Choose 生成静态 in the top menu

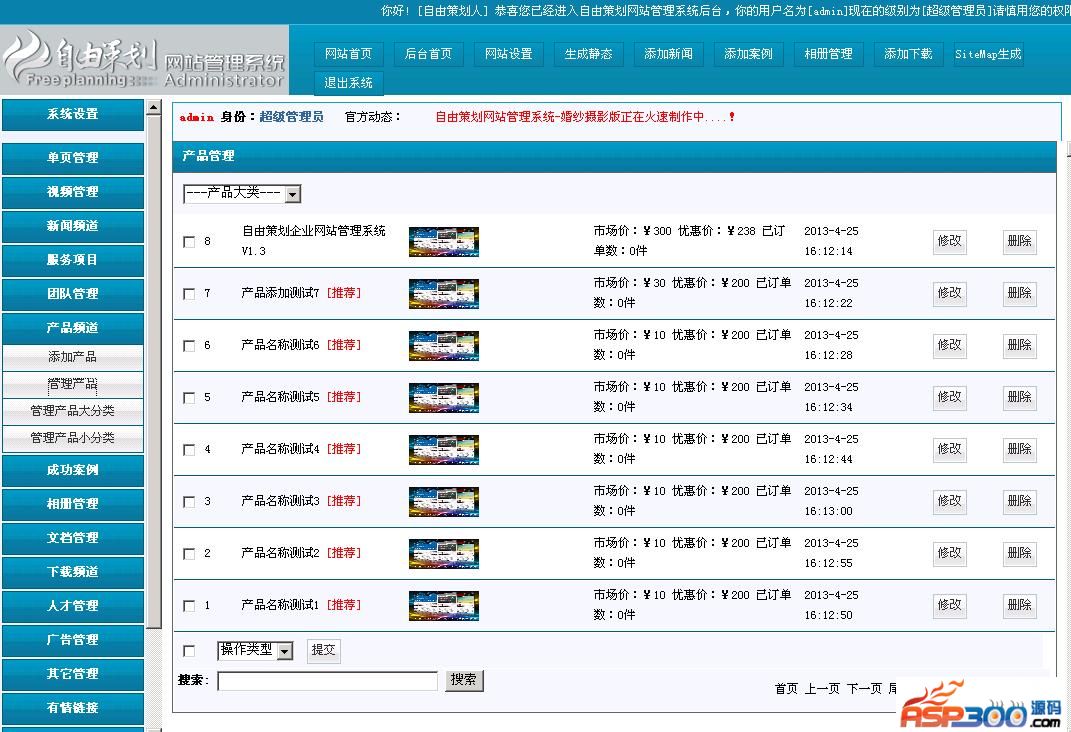(588, 54)
